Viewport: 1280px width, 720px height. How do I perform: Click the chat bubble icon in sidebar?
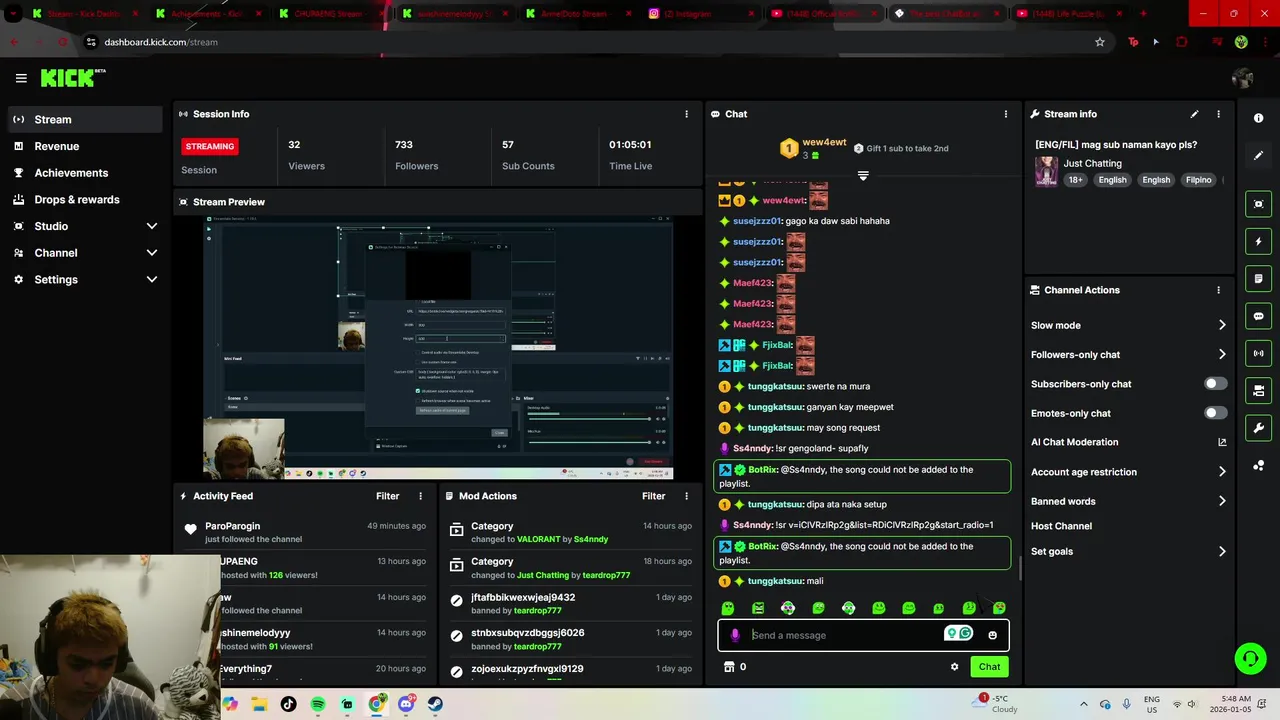point(1258,316)
